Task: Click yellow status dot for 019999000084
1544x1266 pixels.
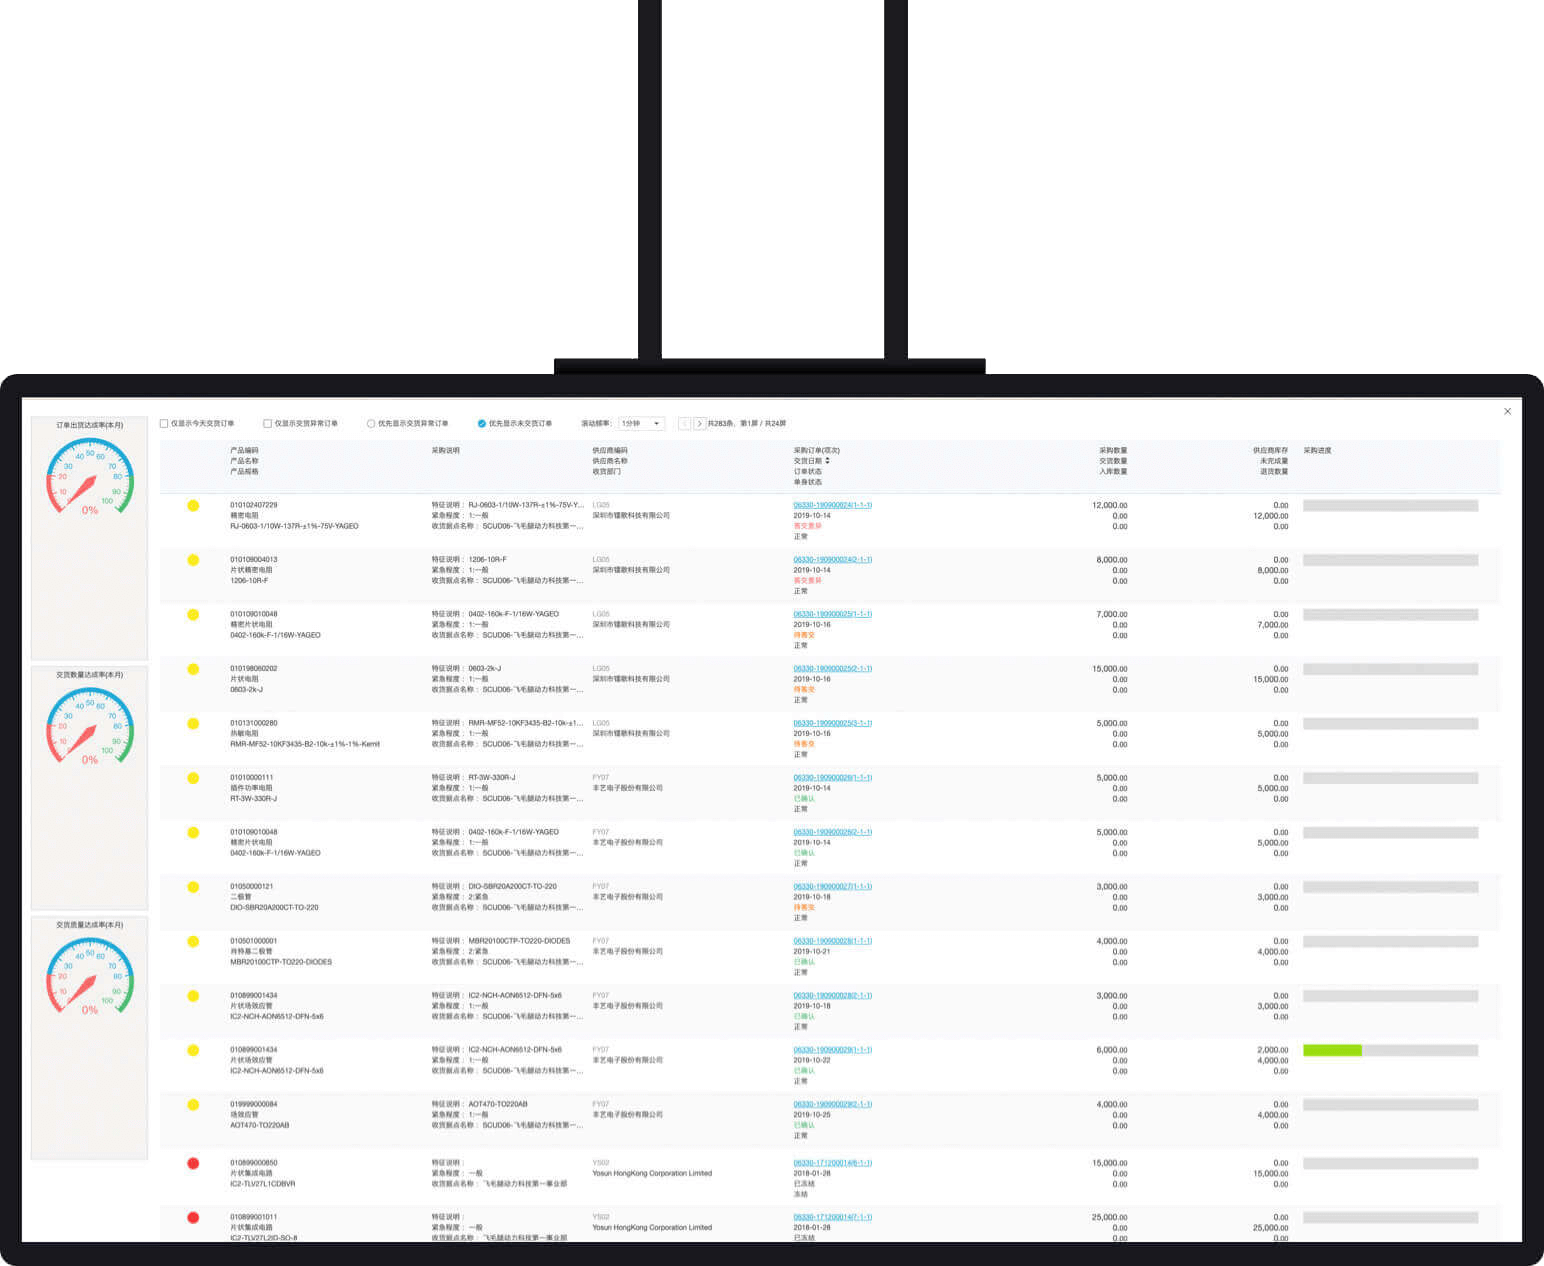Action: pyautogui.click(x=193, y=1105)
